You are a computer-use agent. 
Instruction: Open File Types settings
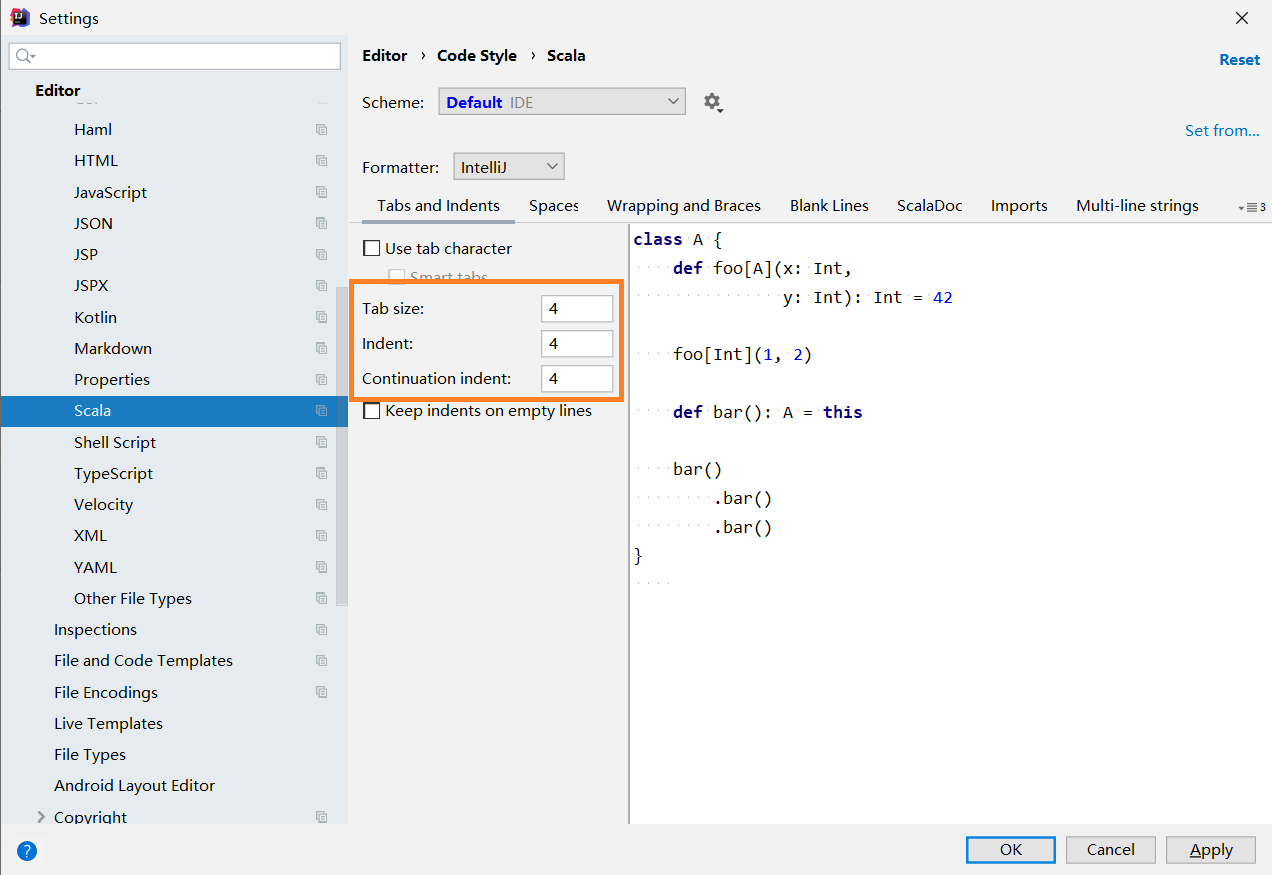pyautogui.click(x=90, y=754)
